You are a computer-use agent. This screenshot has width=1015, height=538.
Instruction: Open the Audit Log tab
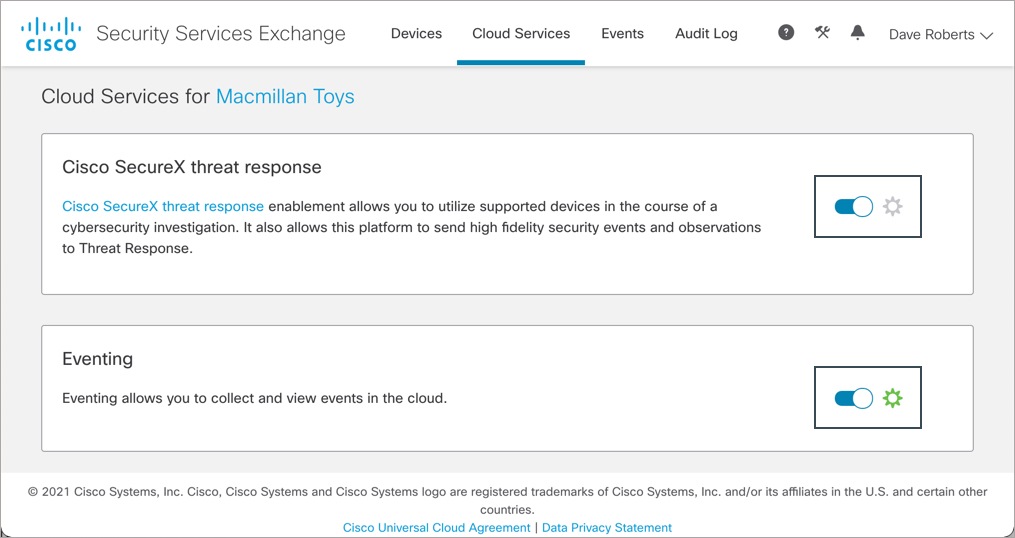click(x=706, y=34)
